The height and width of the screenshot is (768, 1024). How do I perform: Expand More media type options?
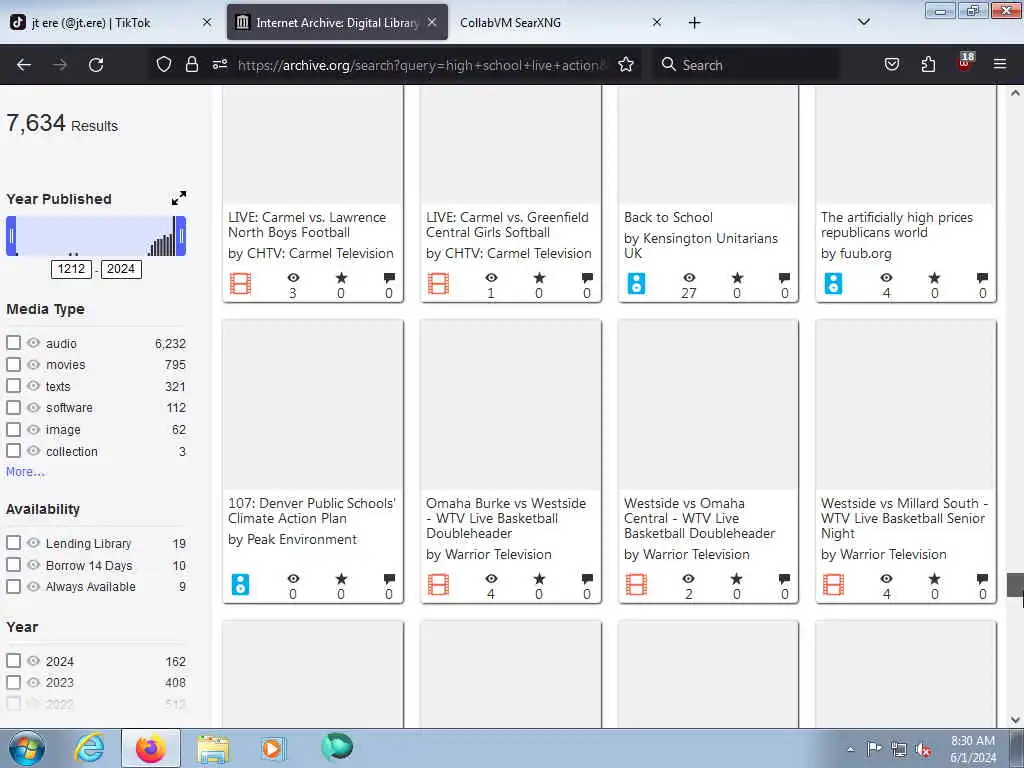[x=25, y=472]
